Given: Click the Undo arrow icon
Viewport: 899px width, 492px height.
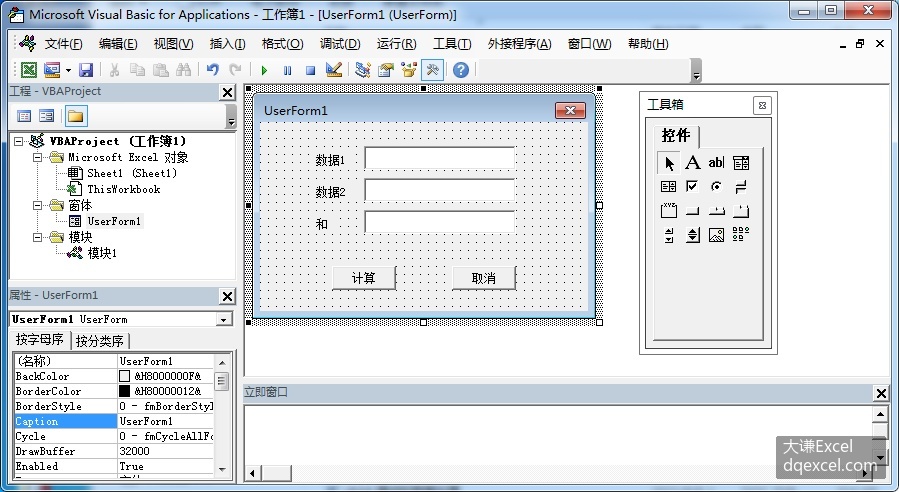Looking at the screenshot, I should click(x=213, y=70).
